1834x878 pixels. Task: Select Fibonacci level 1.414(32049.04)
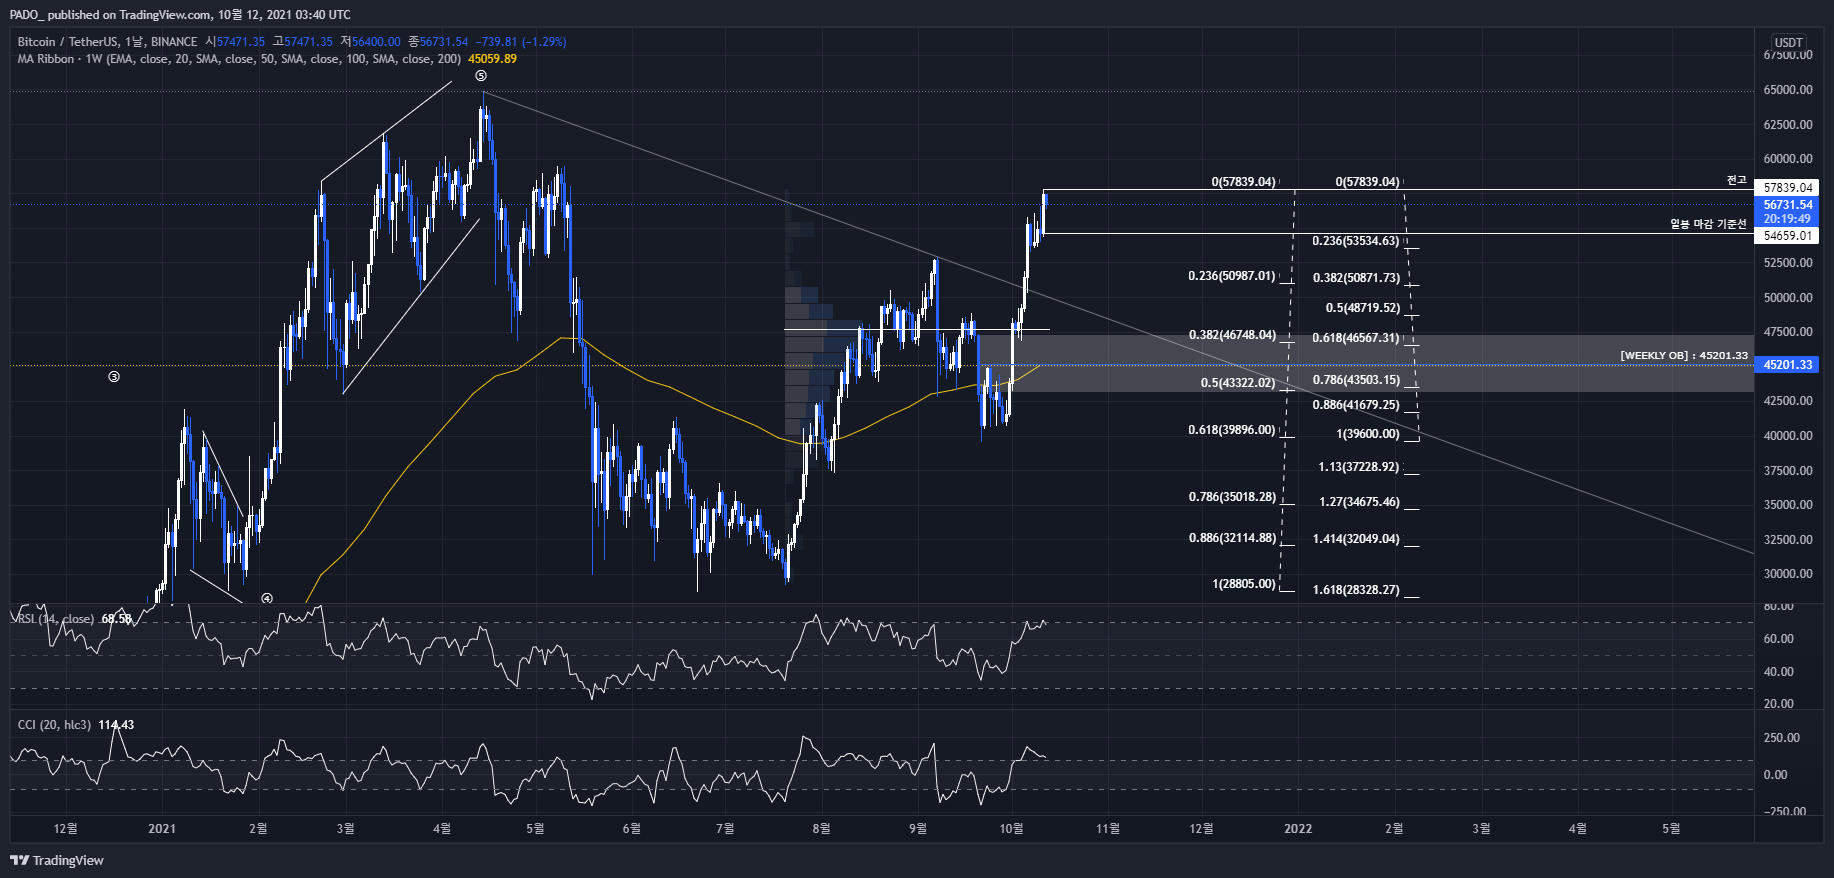pyautogui.click(x=1356, y=539)
